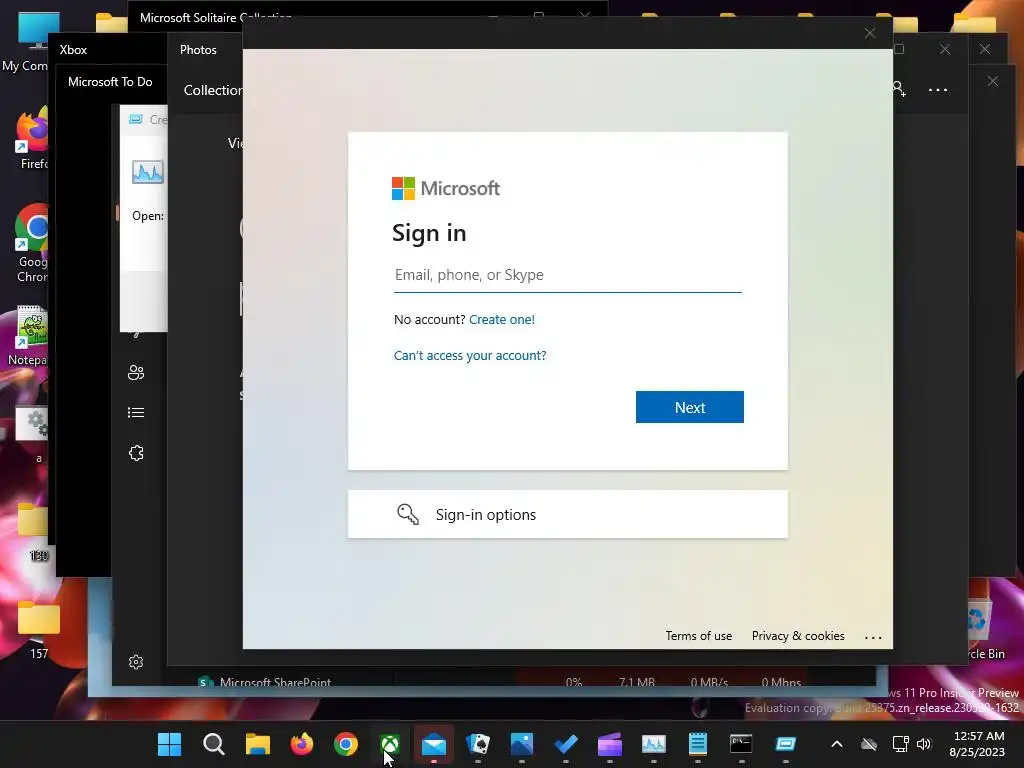
Task: Show hidden system tray icons
Action: (837, 744)
